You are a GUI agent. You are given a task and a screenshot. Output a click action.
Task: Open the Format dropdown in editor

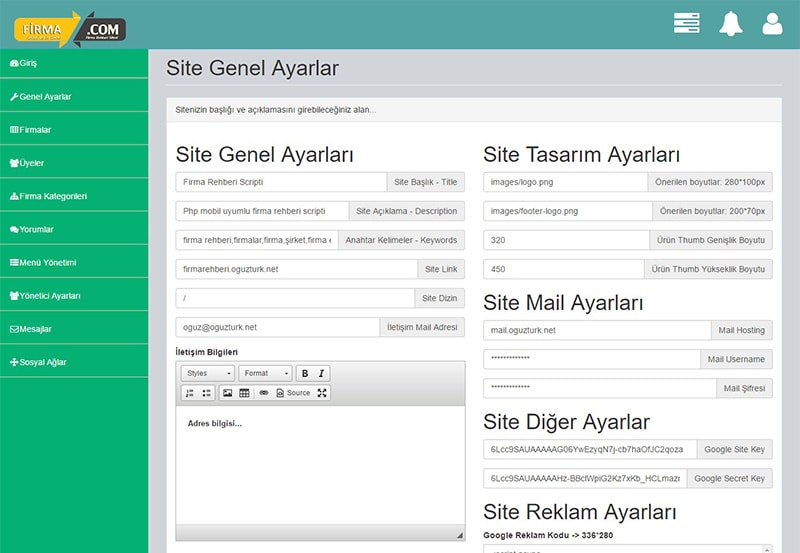[x=265, y=373]
